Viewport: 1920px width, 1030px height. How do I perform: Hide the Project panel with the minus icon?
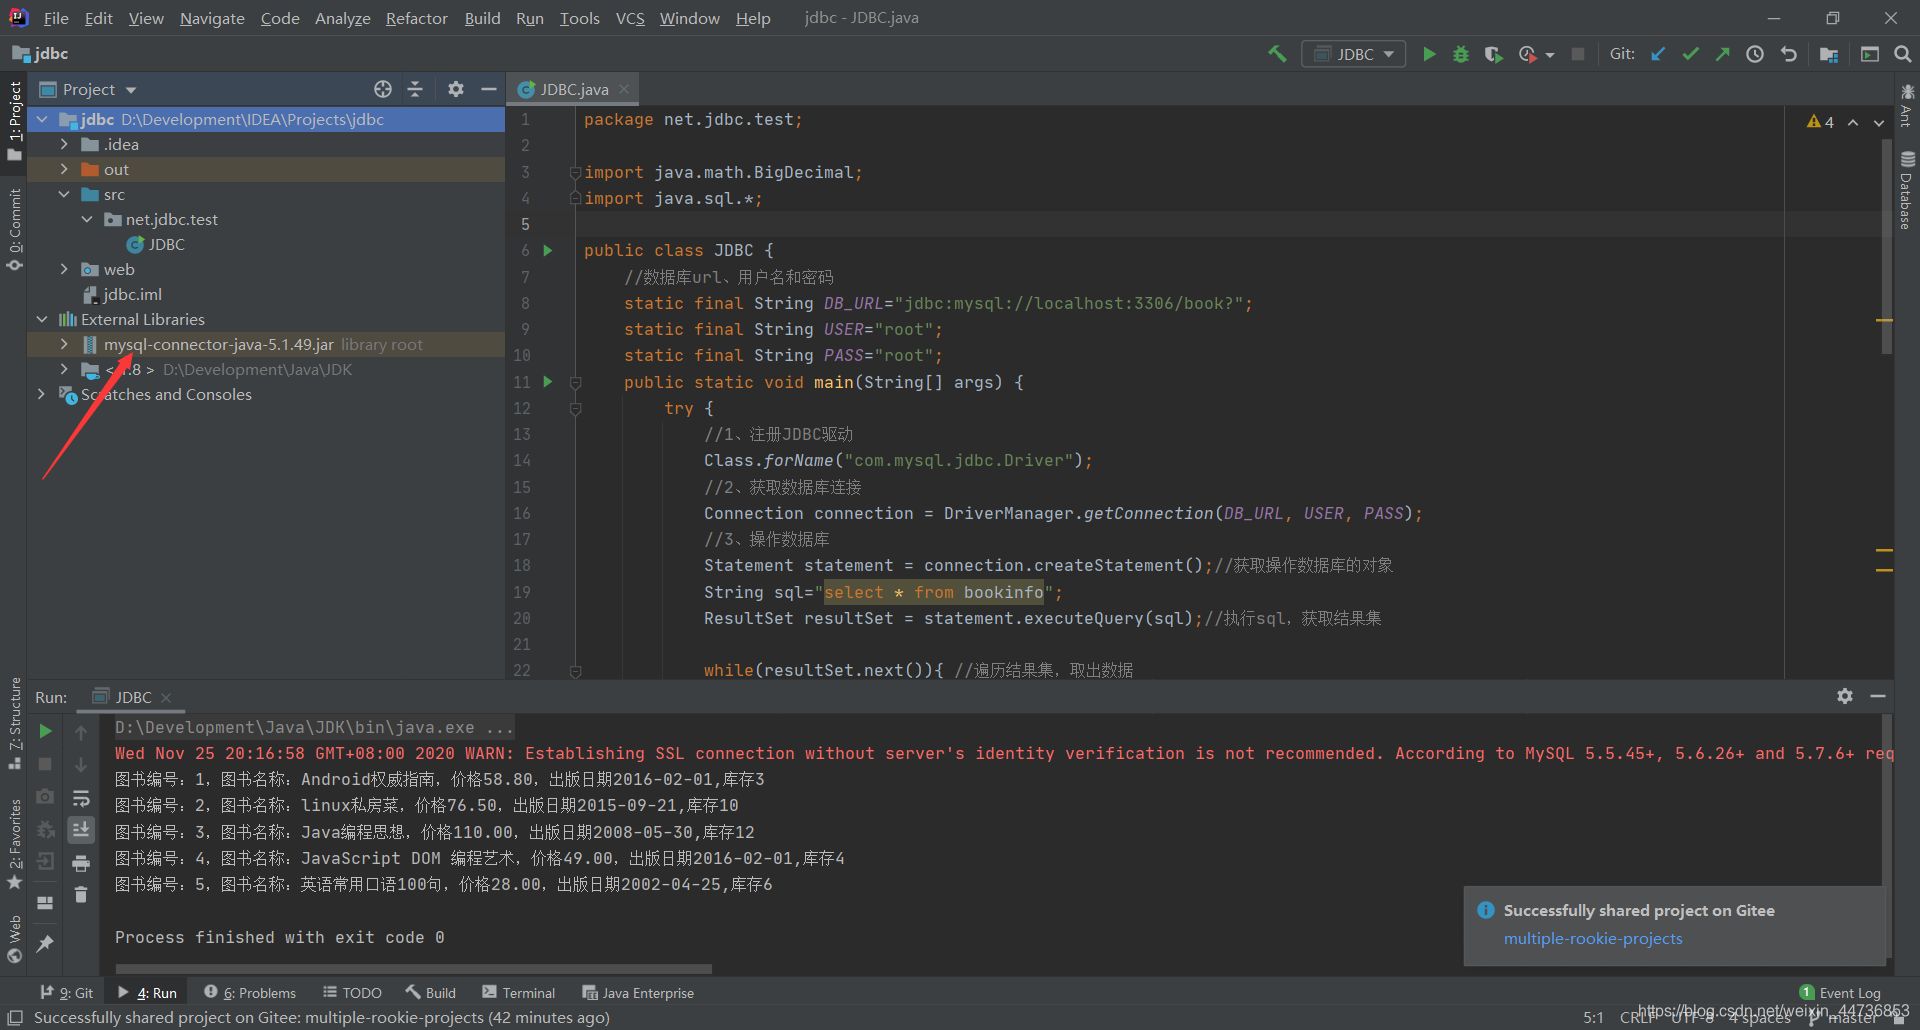(x=488, y=89)
